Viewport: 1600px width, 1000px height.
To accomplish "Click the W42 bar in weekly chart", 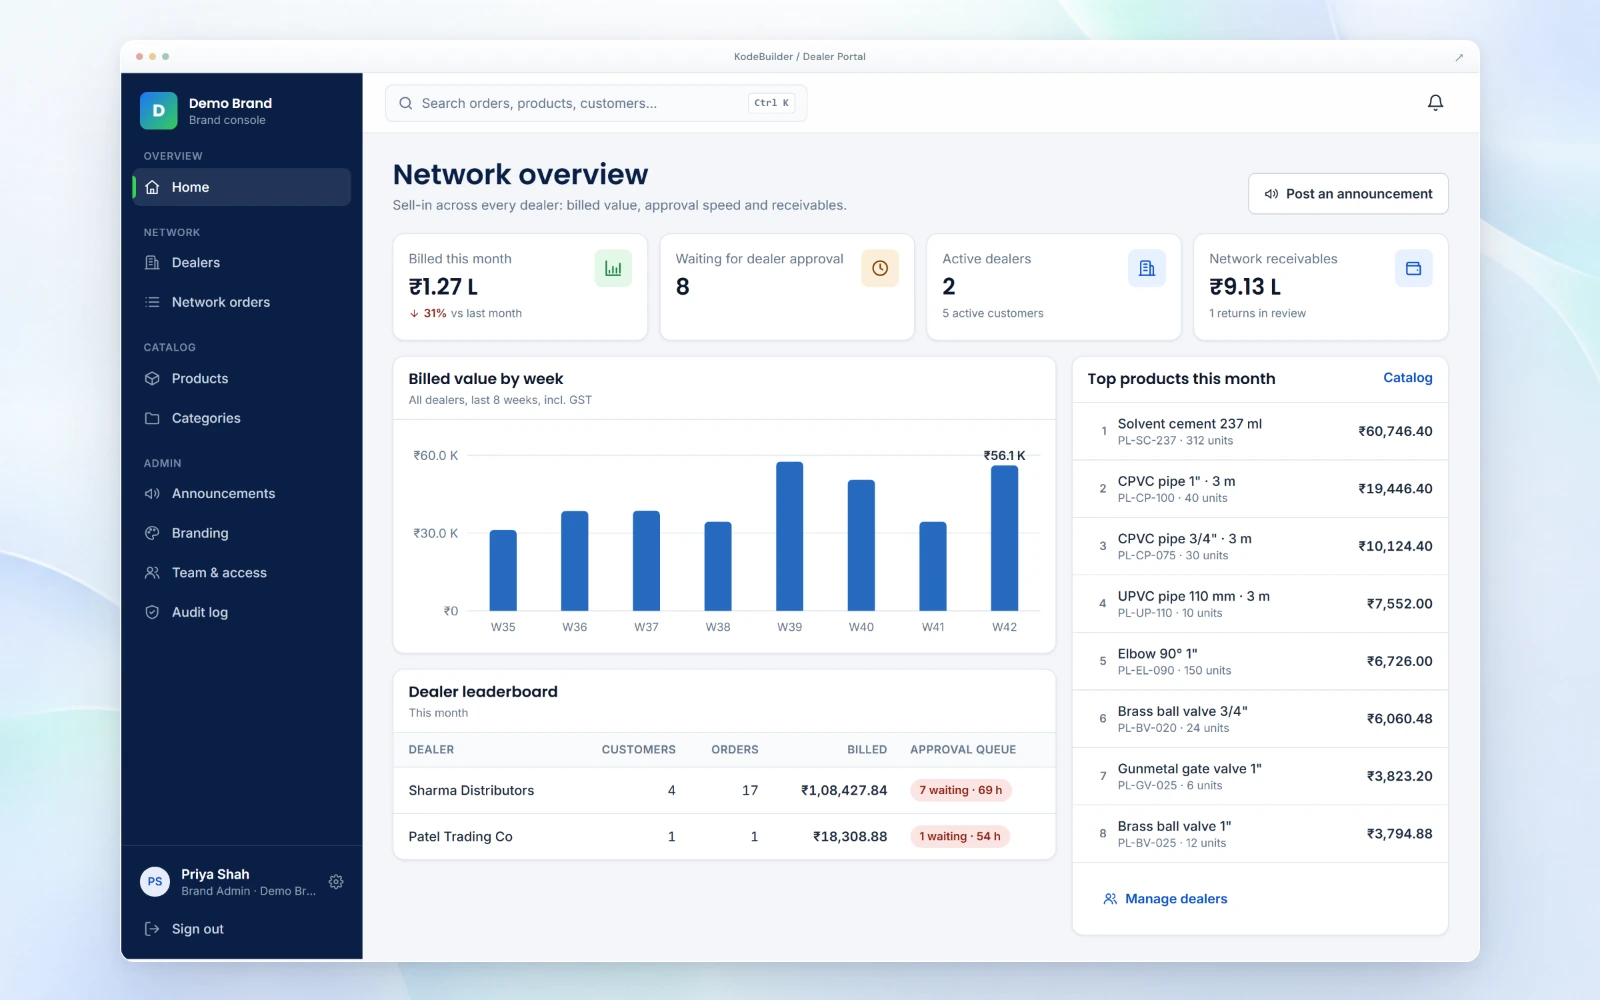I will (1005, 538).
